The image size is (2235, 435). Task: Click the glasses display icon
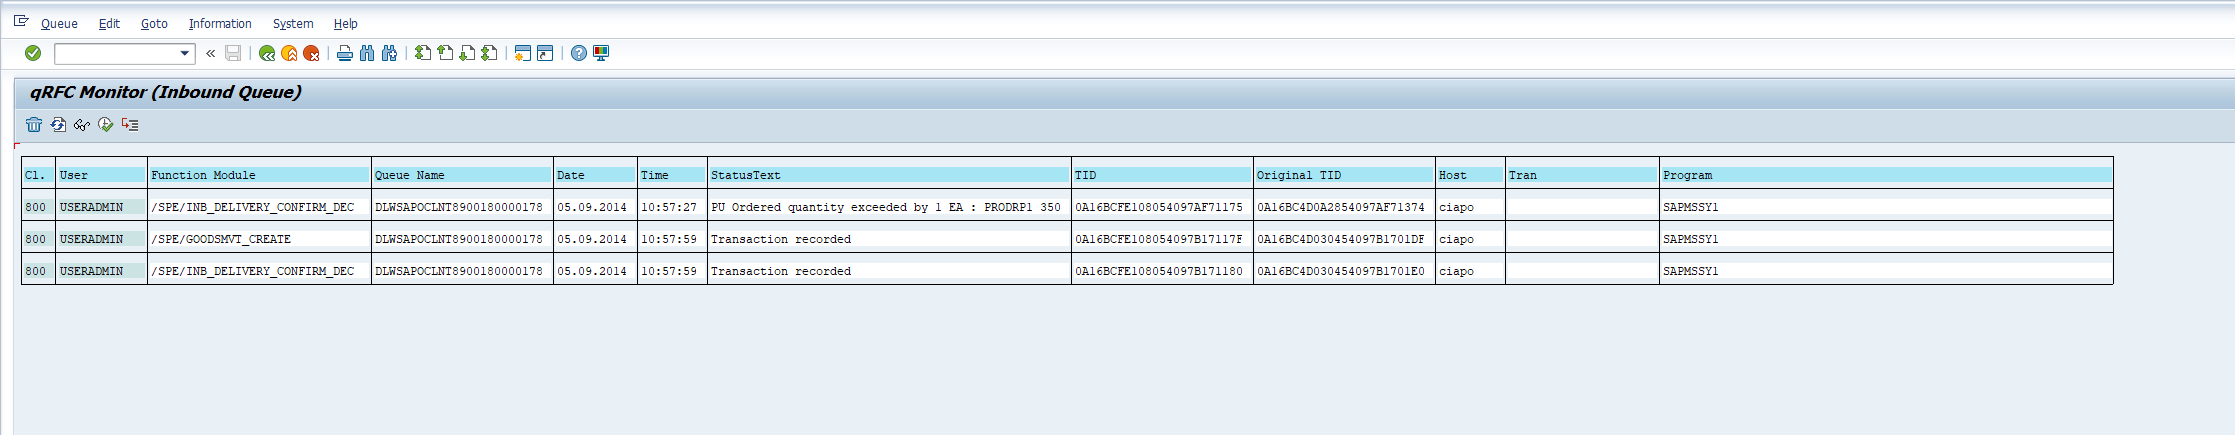pyautogui.click(x=82, y=125)
